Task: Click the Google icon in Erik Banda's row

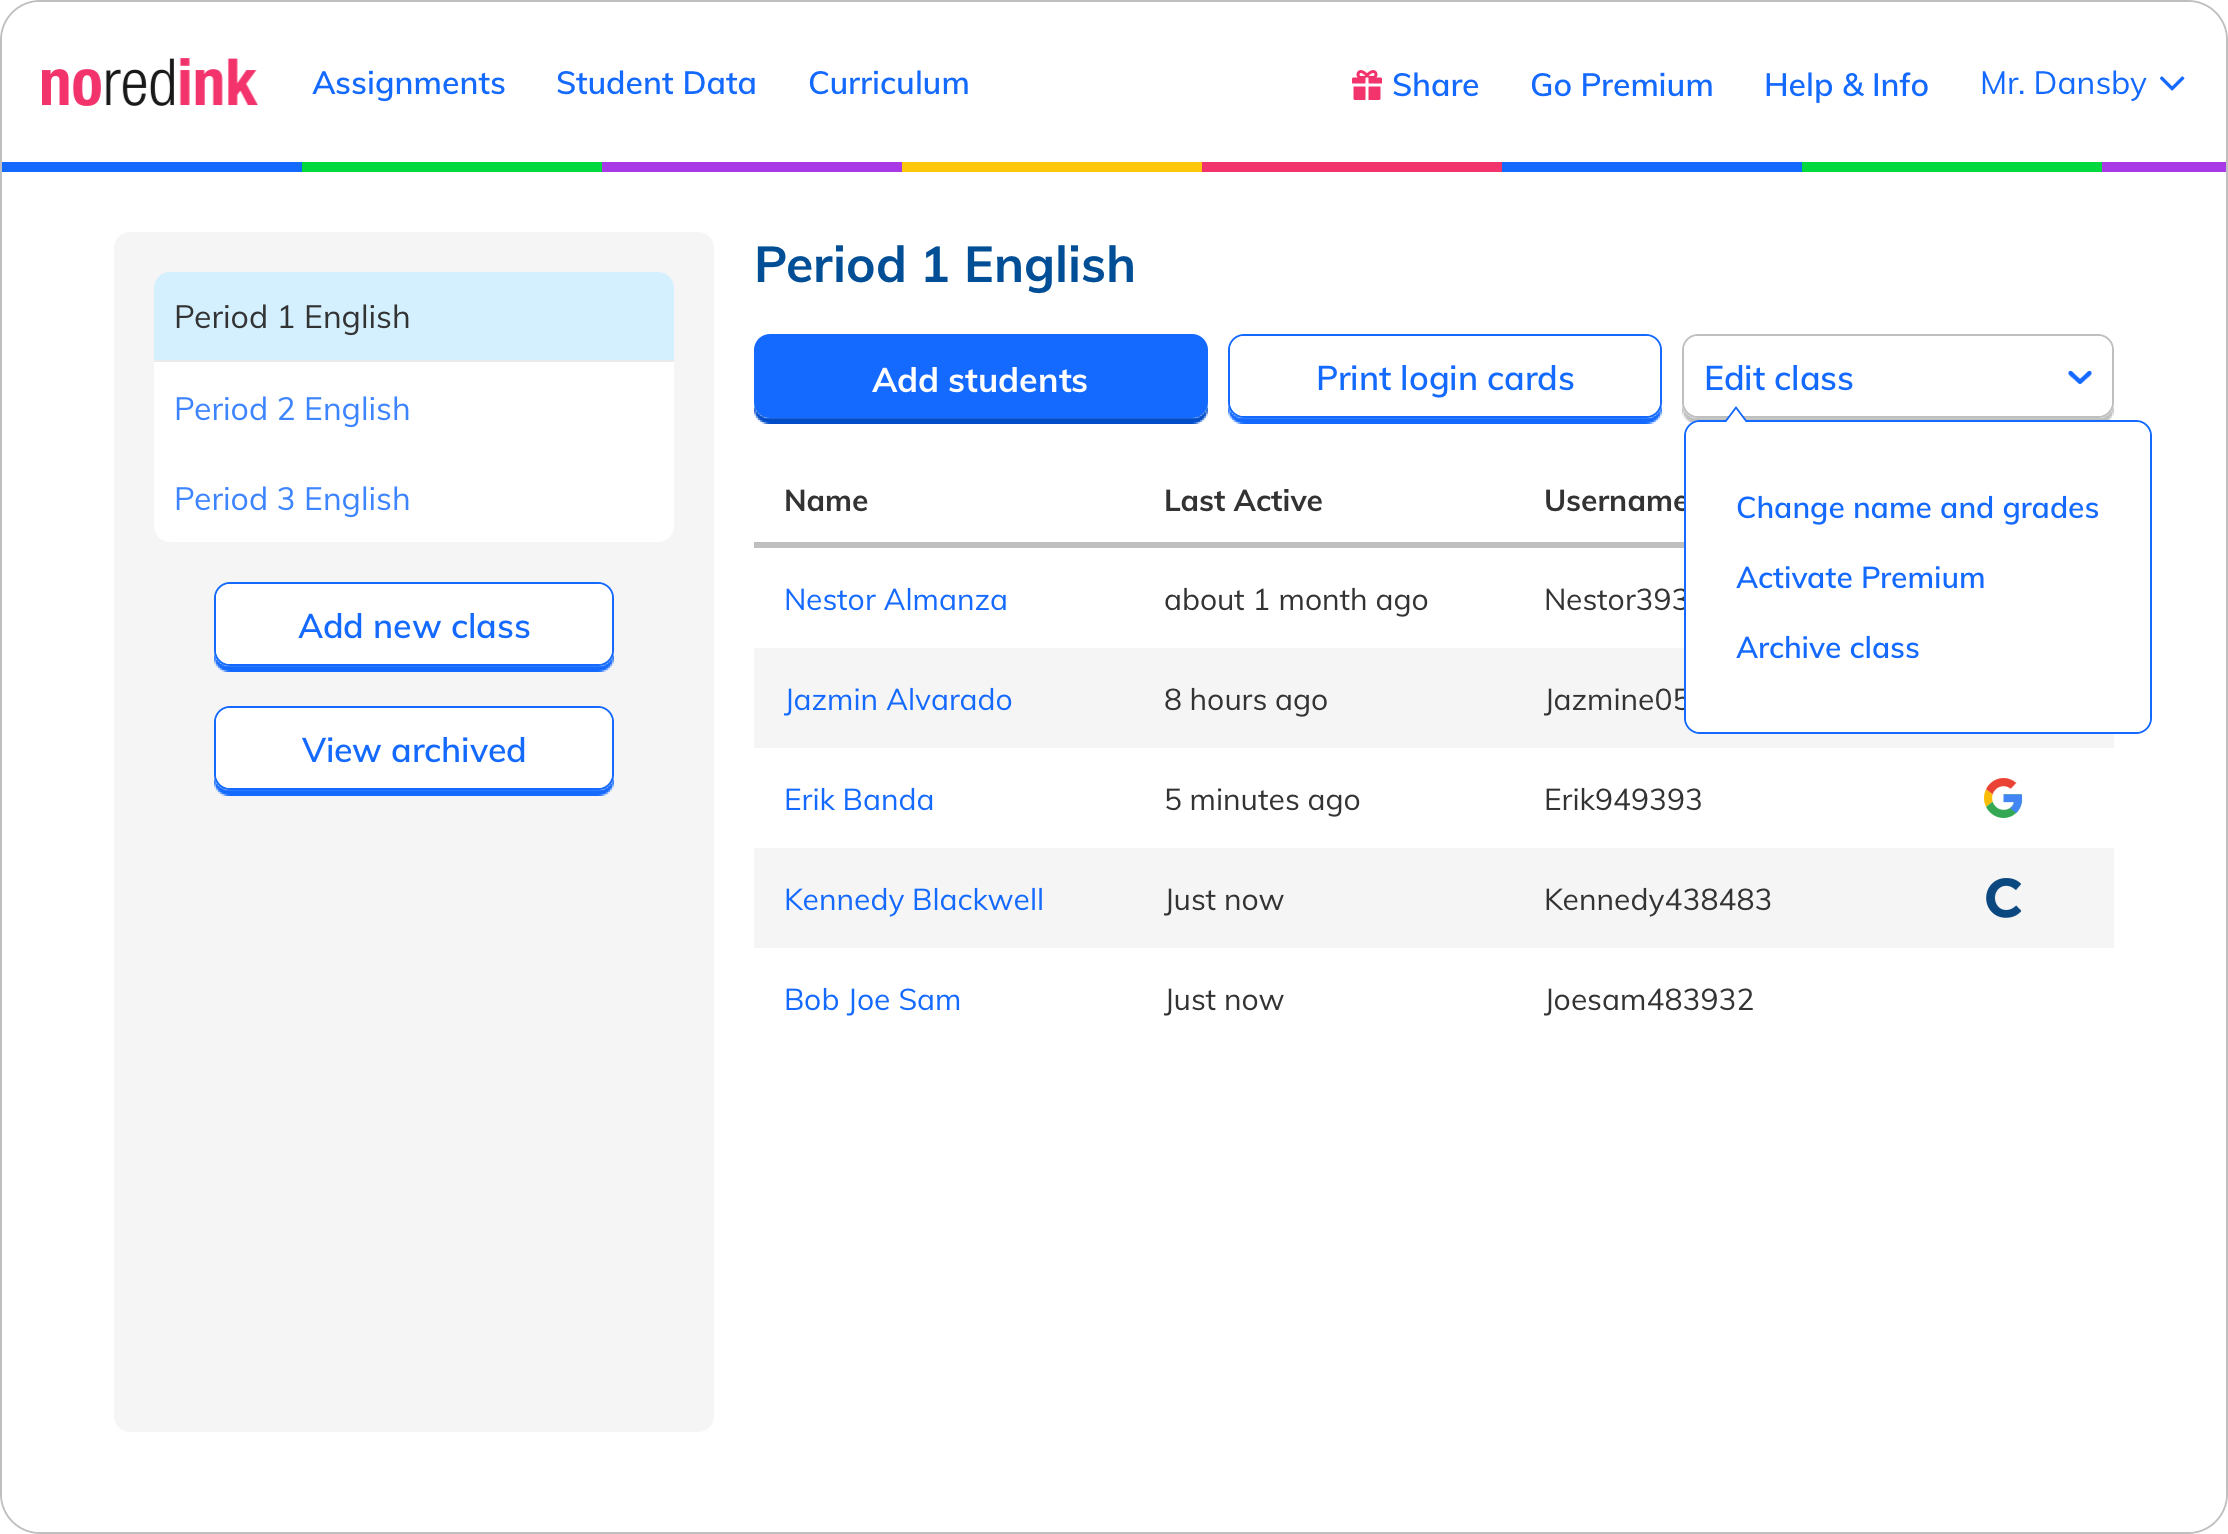Action: [2003, 798]
